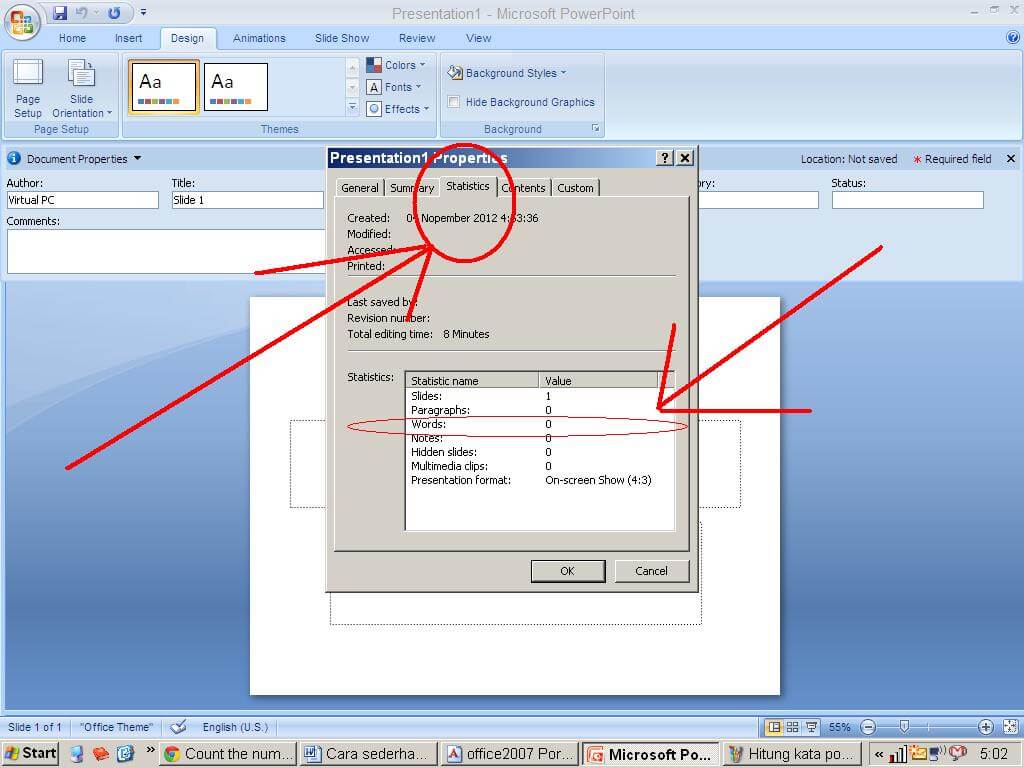This screenshot has width=1024, height=768.
Task: Switch to the View ribbon tab
Action: pyautogui.click(x=479, y=38)
